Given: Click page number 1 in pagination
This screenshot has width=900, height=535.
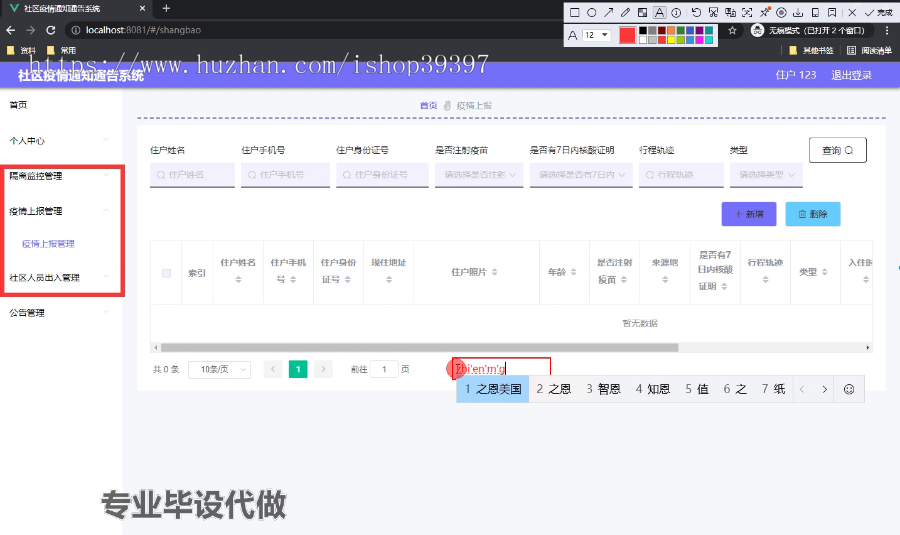Looking at the screenshot, I should click(298, 369).
